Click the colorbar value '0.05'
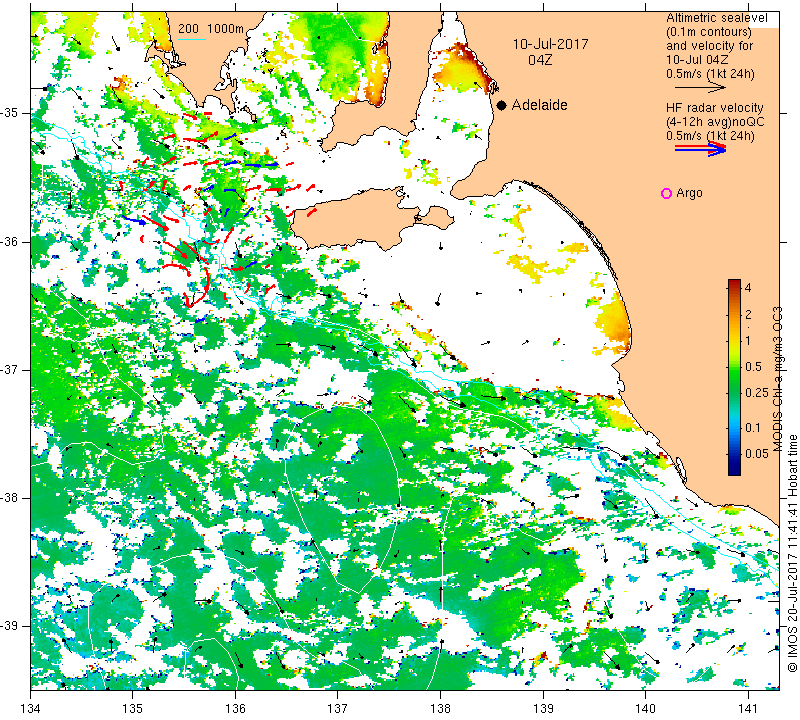Screen dimensions: 800x720 pyautogui.click(x=756, y=454)
